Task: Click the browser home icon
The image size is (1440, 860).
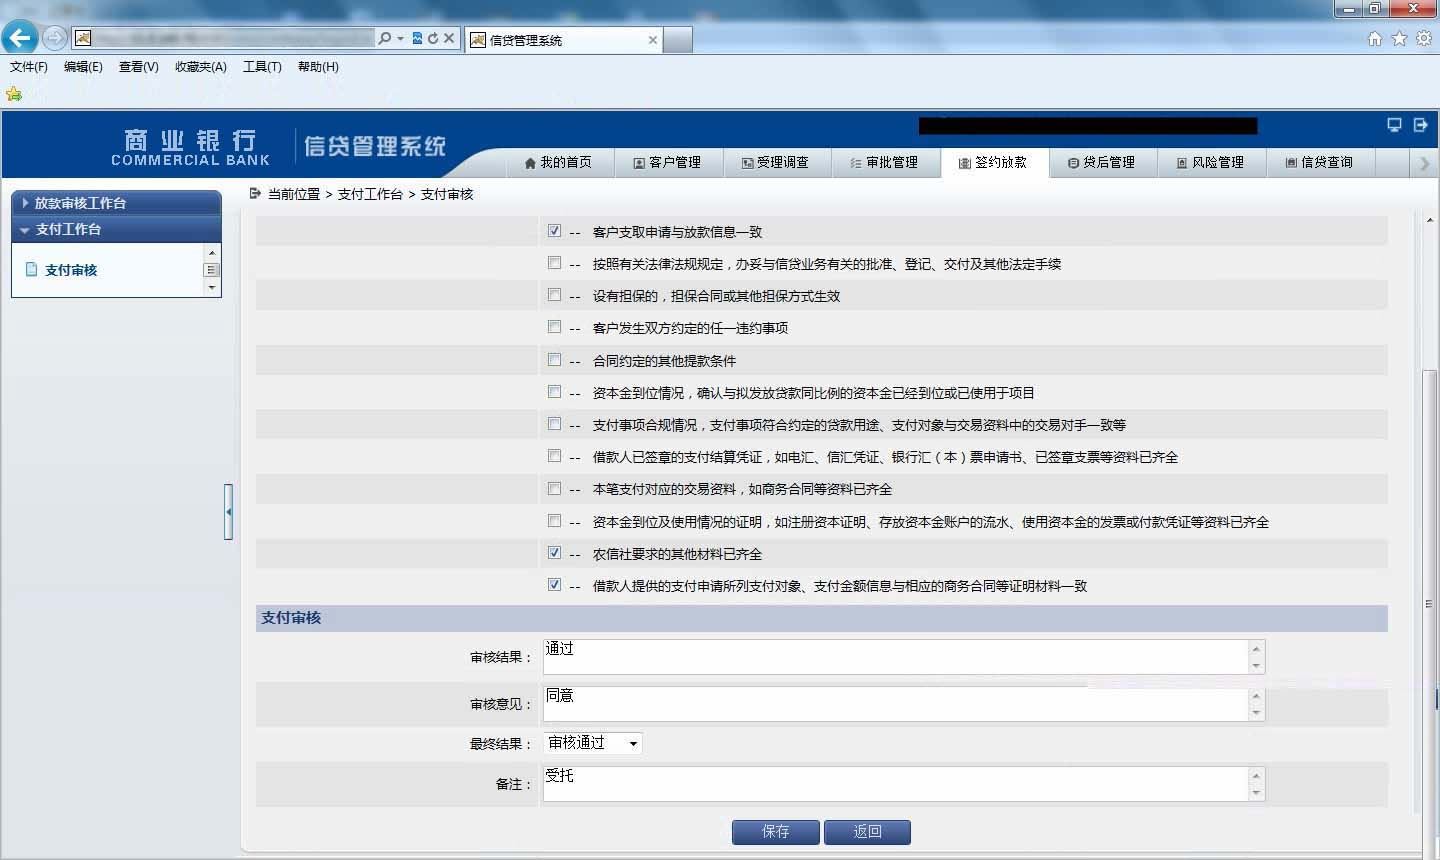Action: point(1375,38)
